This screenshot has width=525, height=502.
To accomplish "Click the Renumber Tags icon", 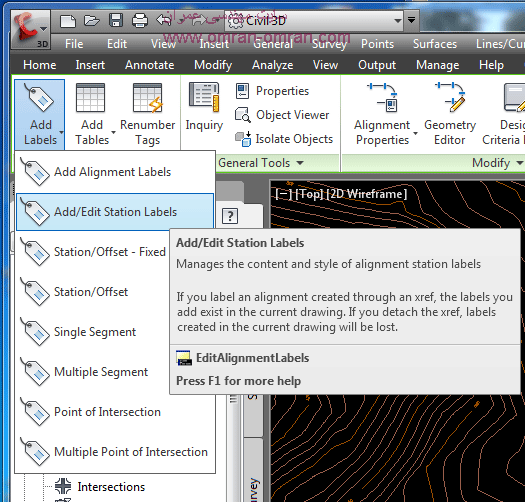I will point(148,98).
